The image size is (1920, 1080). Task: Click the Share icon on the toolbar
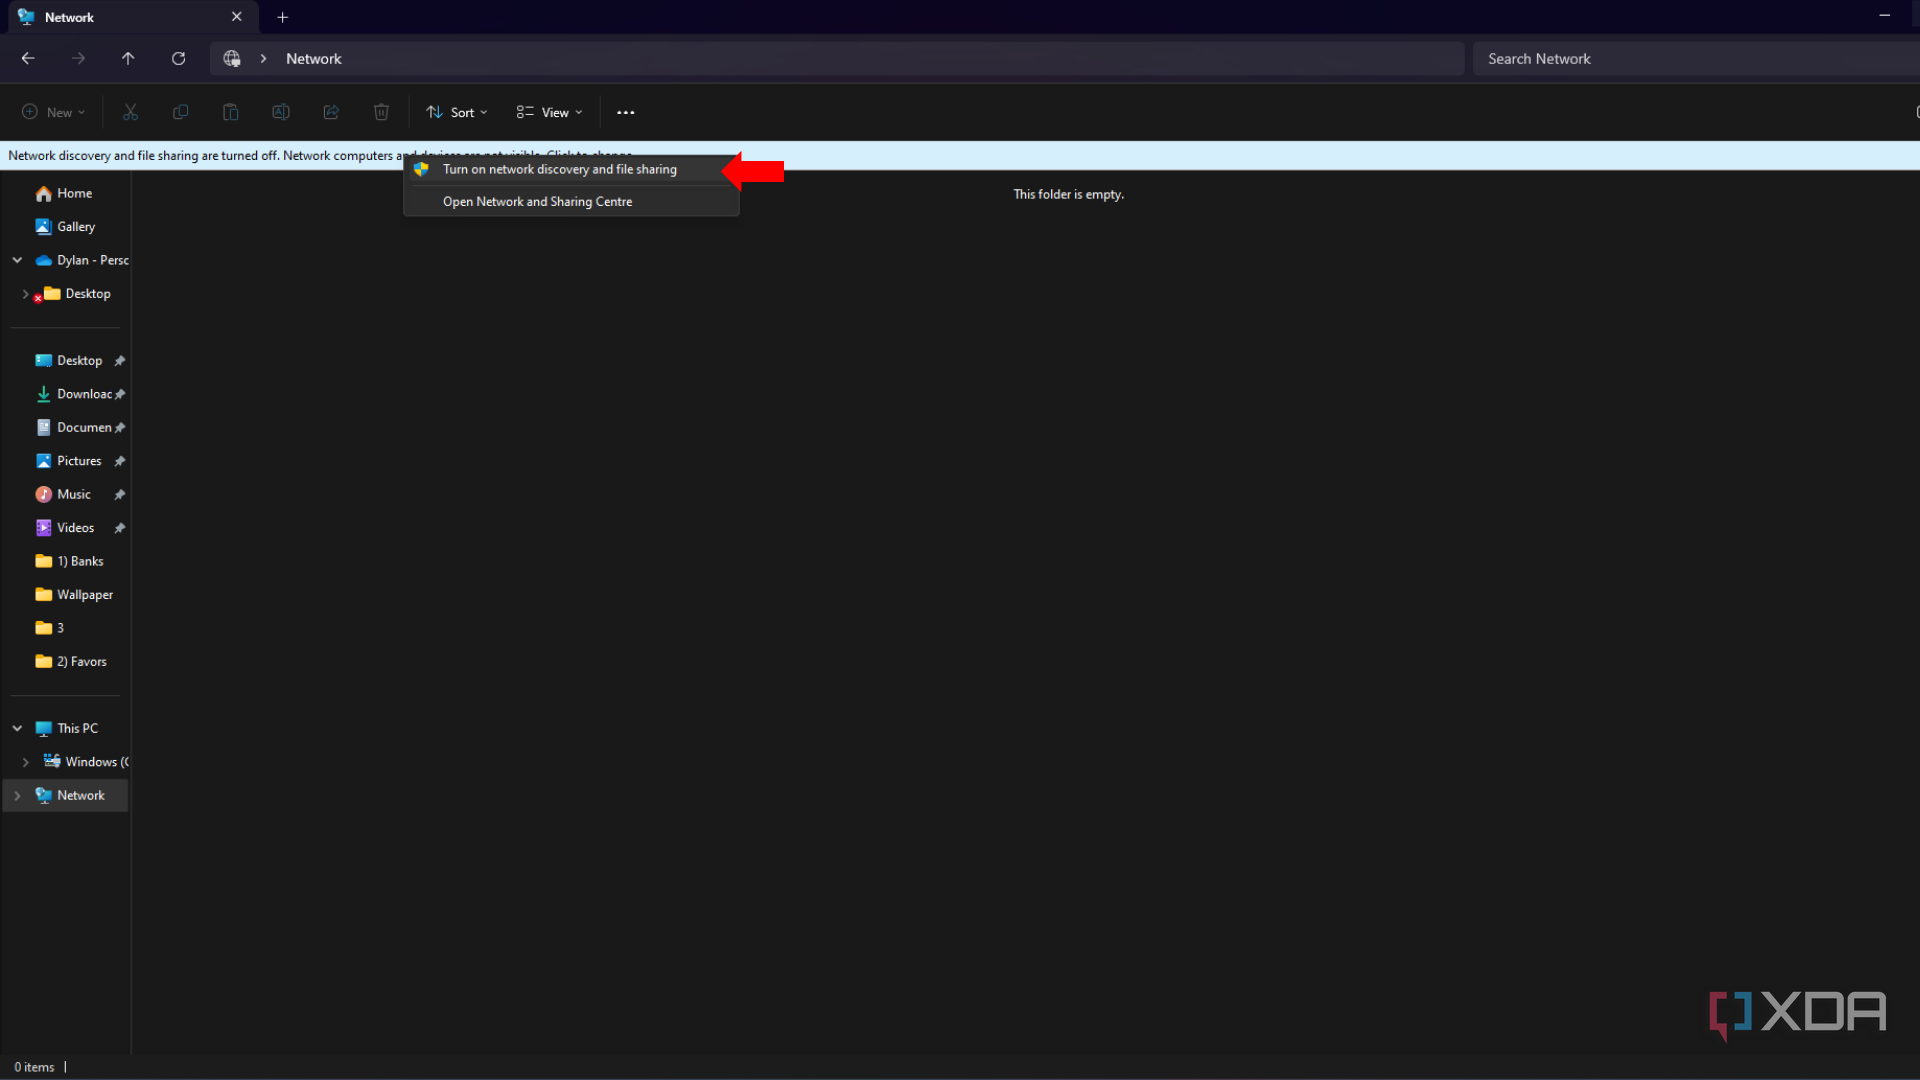point(331,112)
